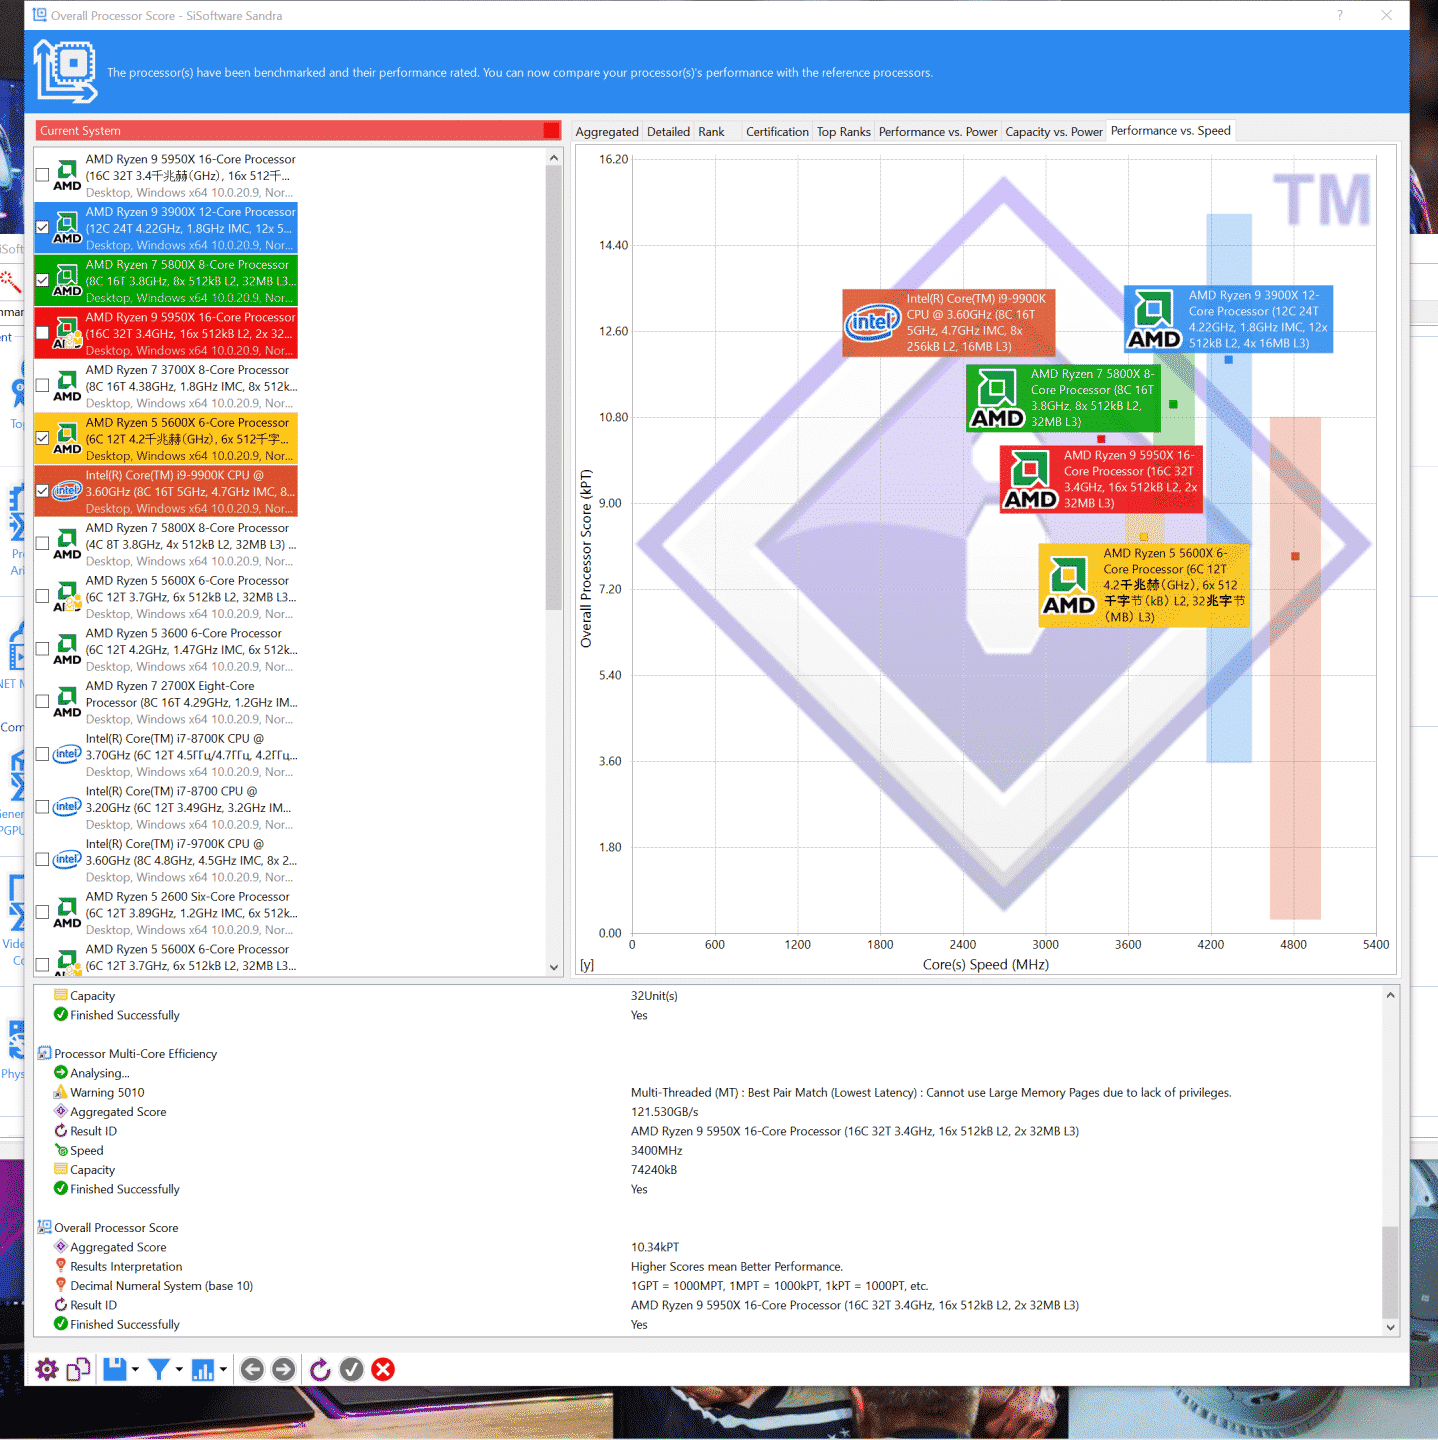Switch to the Aggregated tab
Screen dimensions: 1438x1440
[x=607, y=131]
